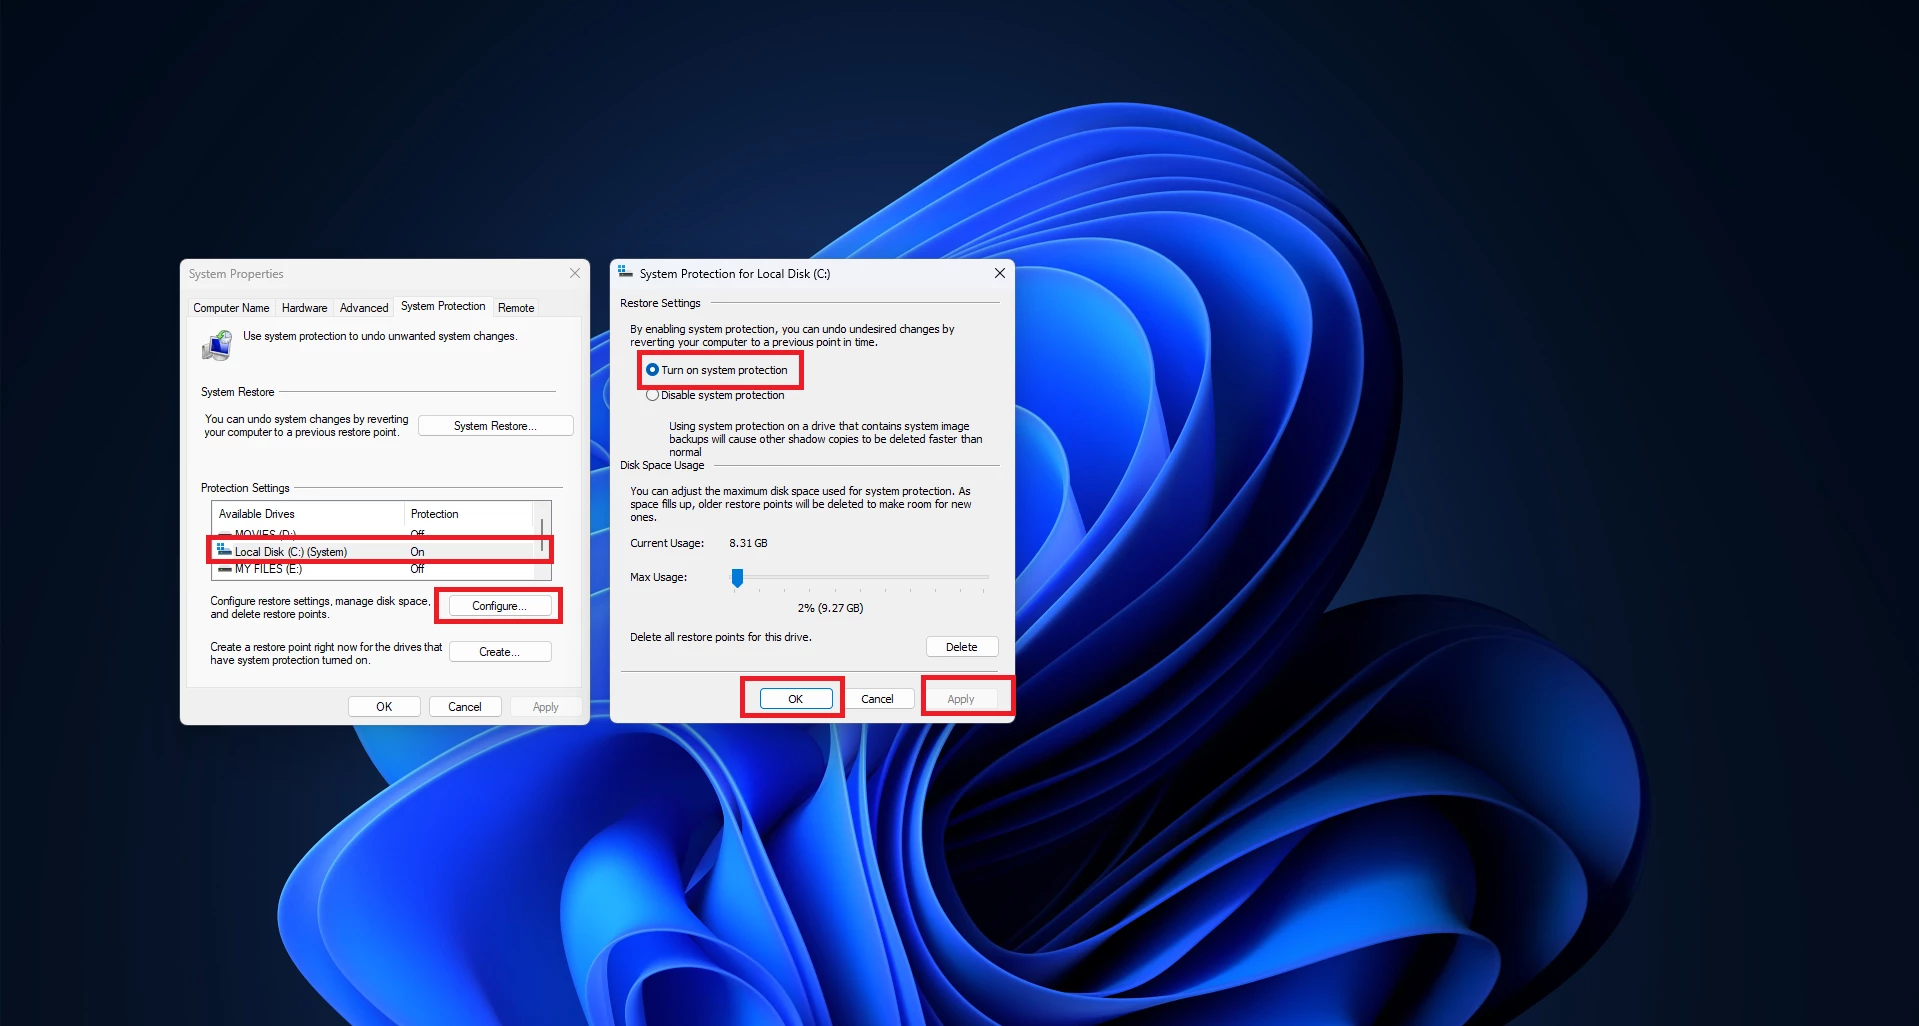Switch to the Advanced tab
The width and height of the screenshot is (1919, 1026).
(x=364, y=308)
